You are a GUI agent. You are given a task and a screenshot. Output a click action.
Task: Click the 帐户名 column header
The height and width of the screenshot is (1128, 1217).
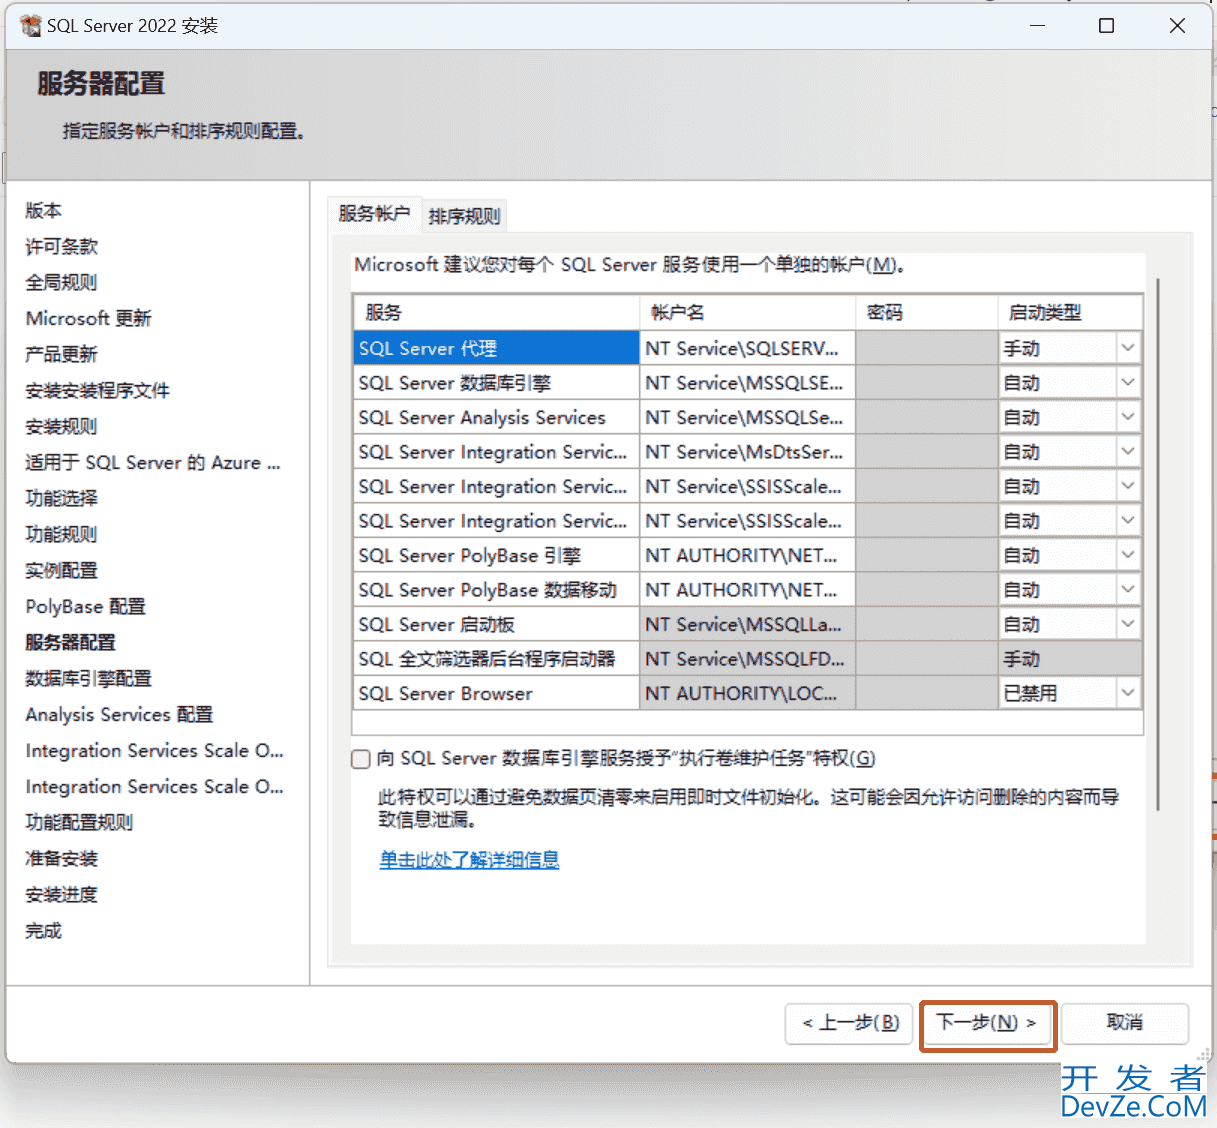click(747, 312)
